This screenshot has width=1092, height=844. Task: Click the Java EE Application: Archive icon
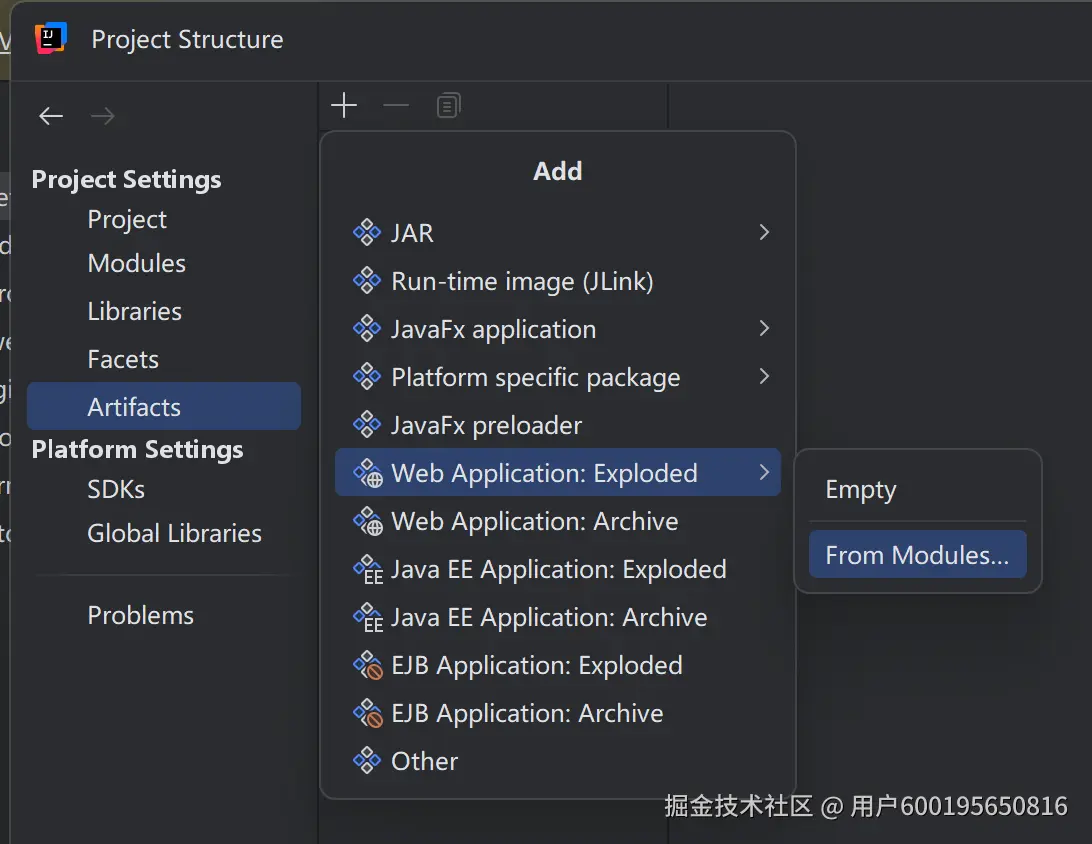(x=368, y=618)
